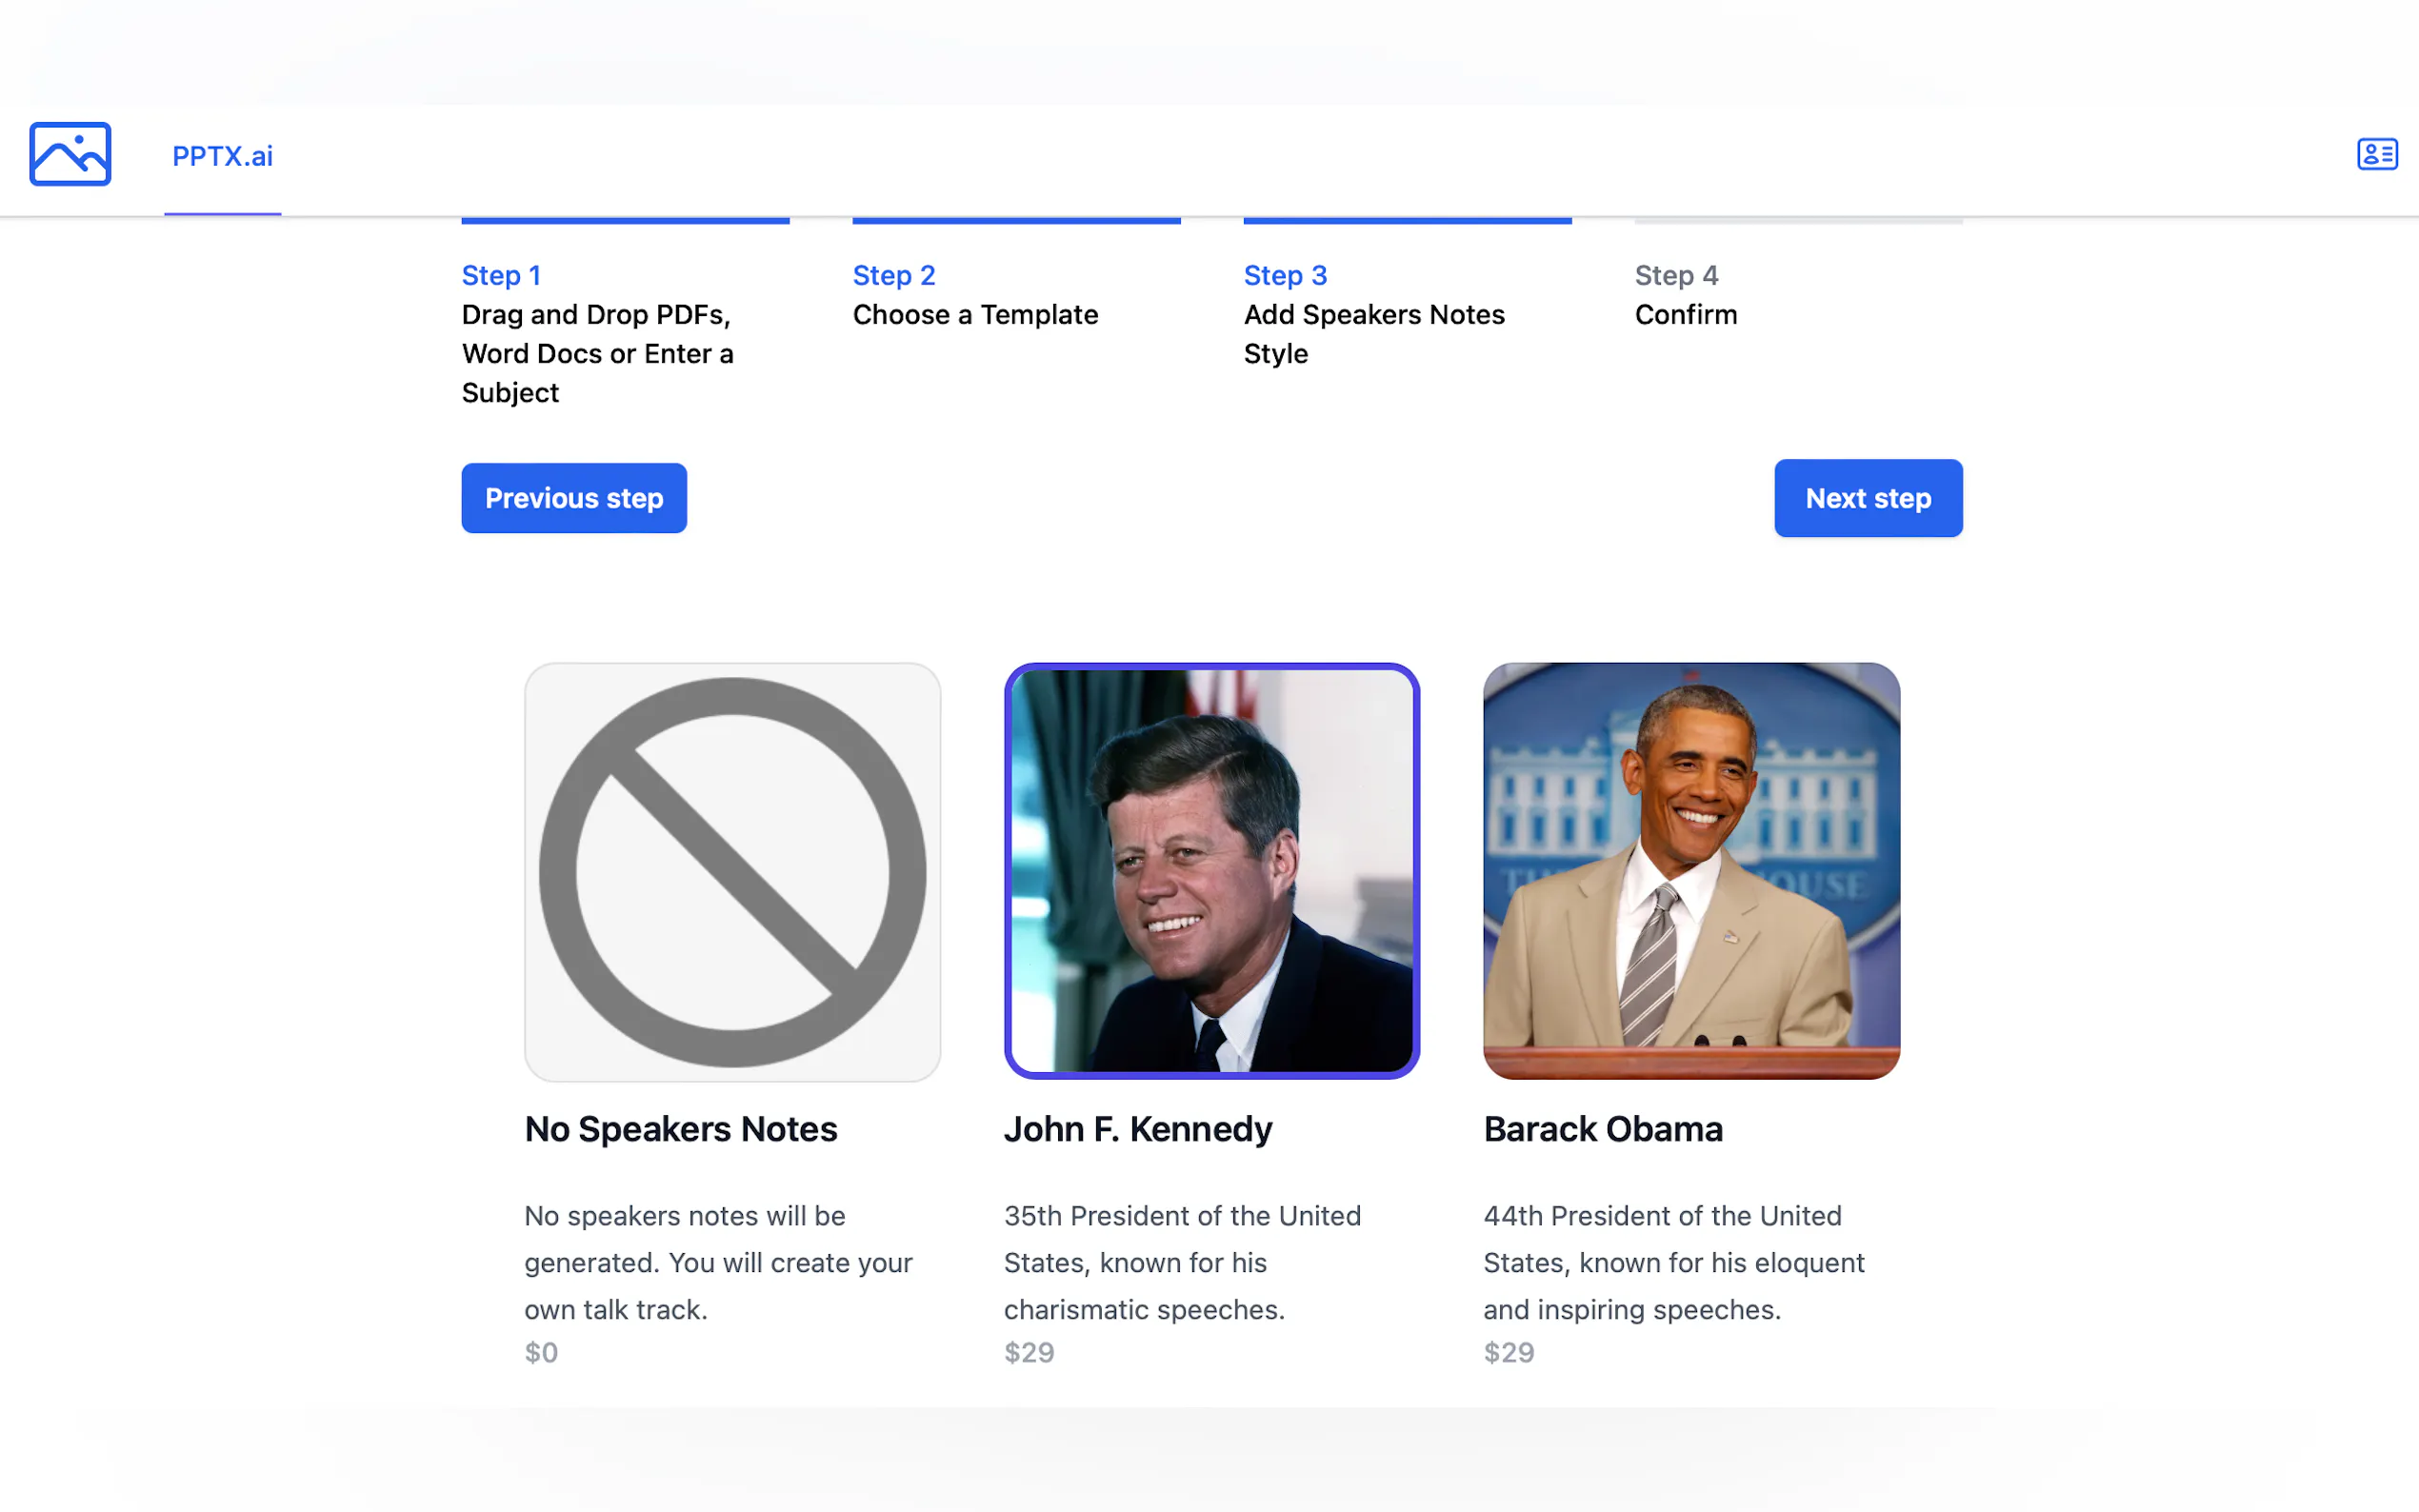Screen dimensions: 2419x1512
Task: Click the image logo icon in header
Action: tap(70, 154)
